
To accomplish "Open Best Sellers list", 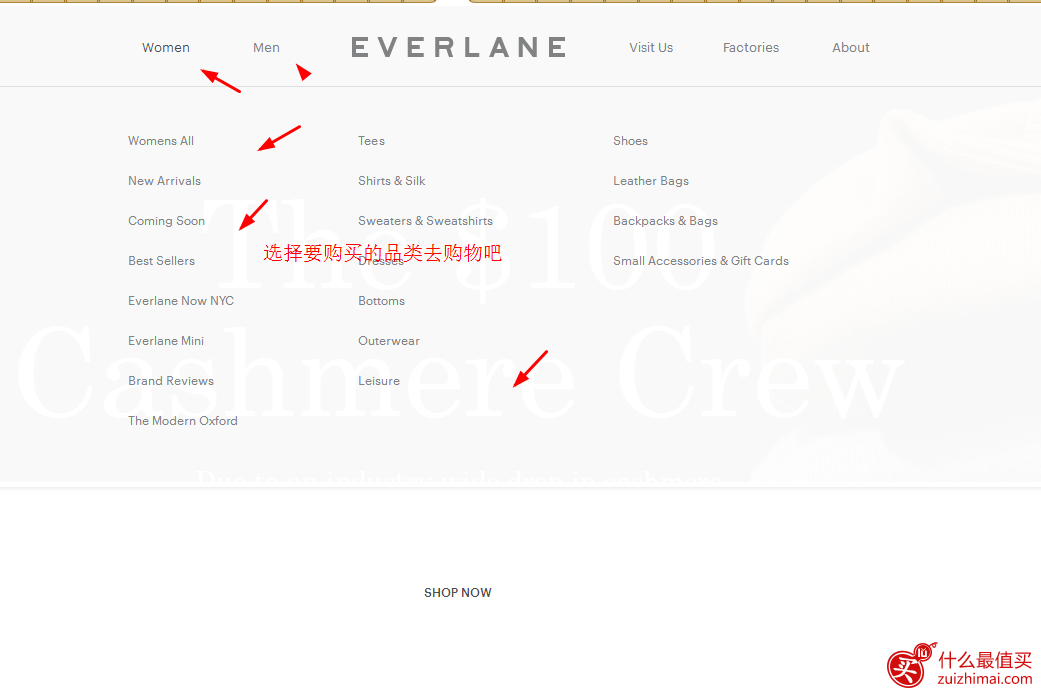I will [161, 261].
